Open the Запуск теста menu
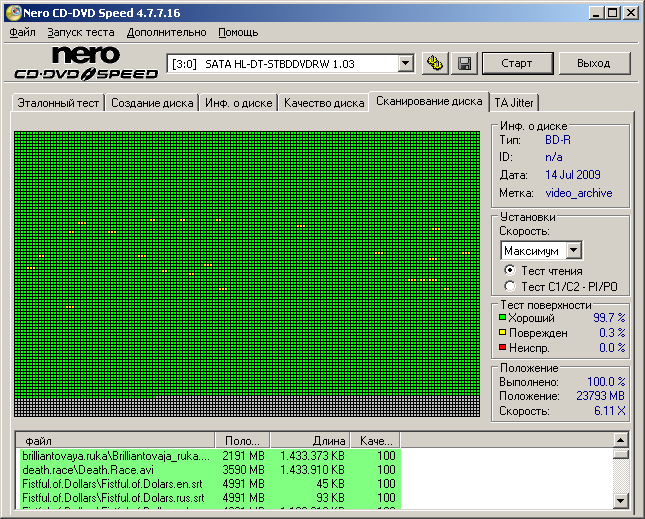Screen dimensions: 645x519 click(x=81, y=32)
